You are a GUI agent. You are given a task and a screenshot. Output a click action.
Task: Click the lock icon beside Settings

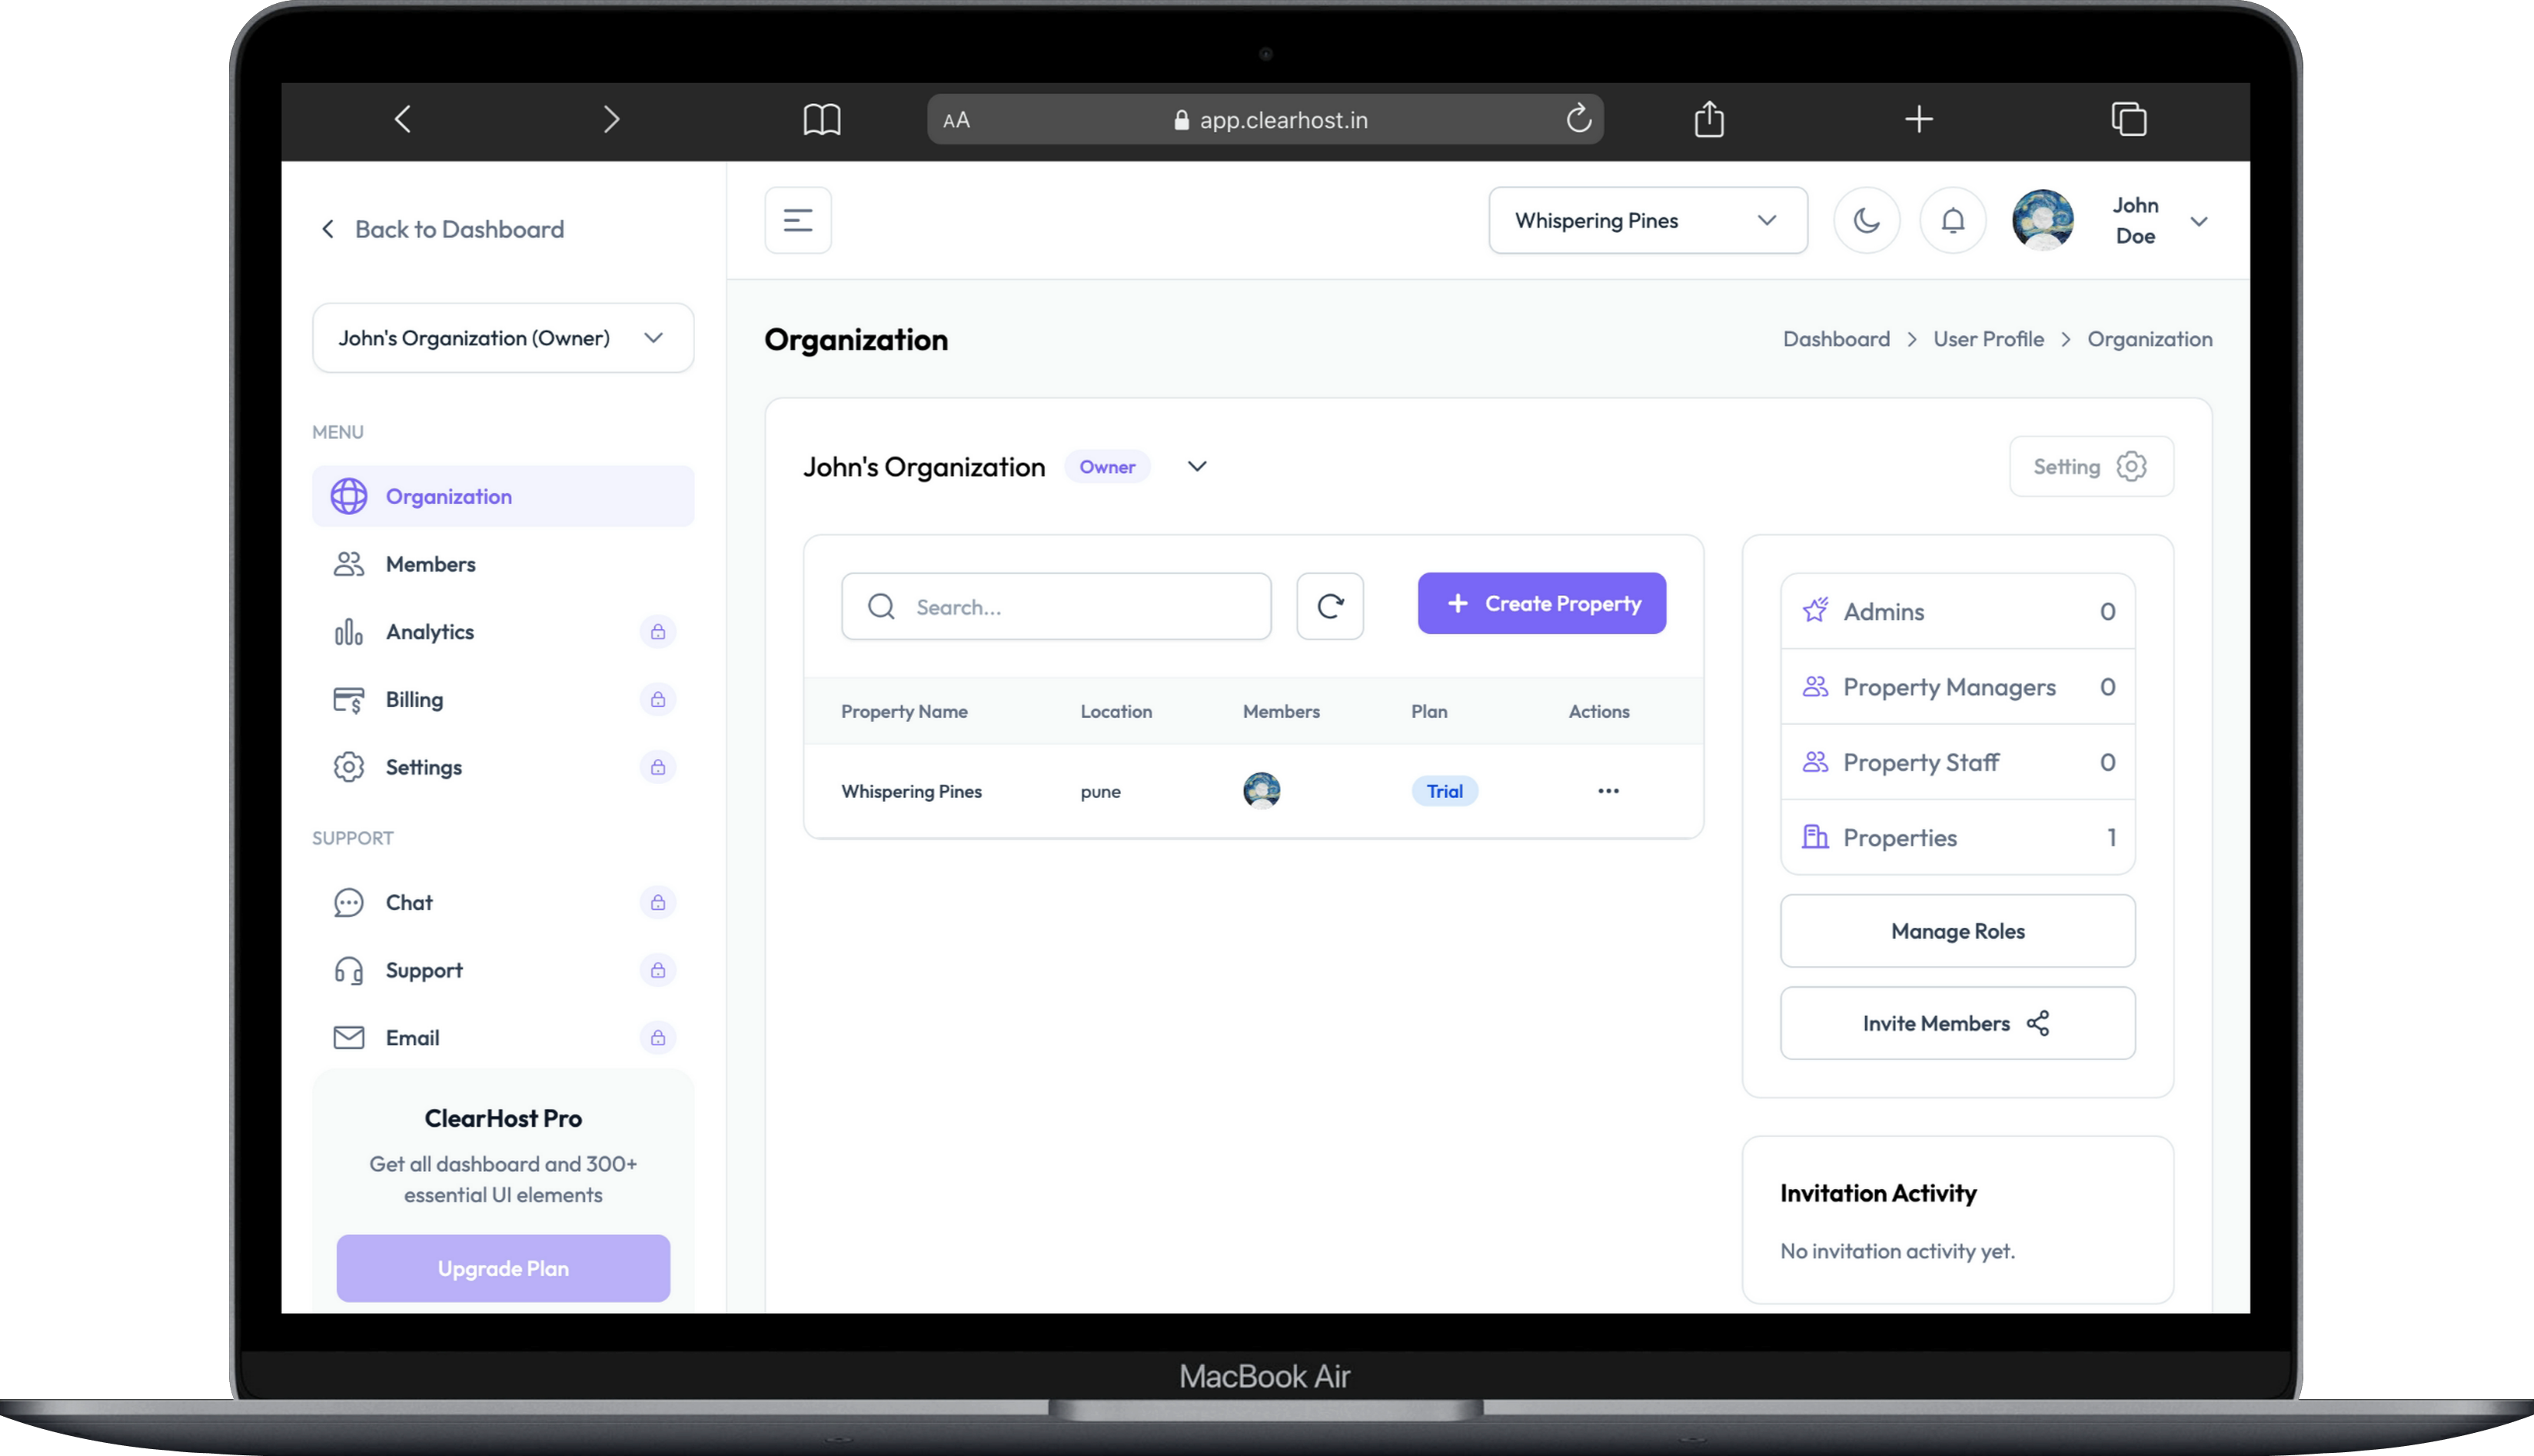(658, 767)
